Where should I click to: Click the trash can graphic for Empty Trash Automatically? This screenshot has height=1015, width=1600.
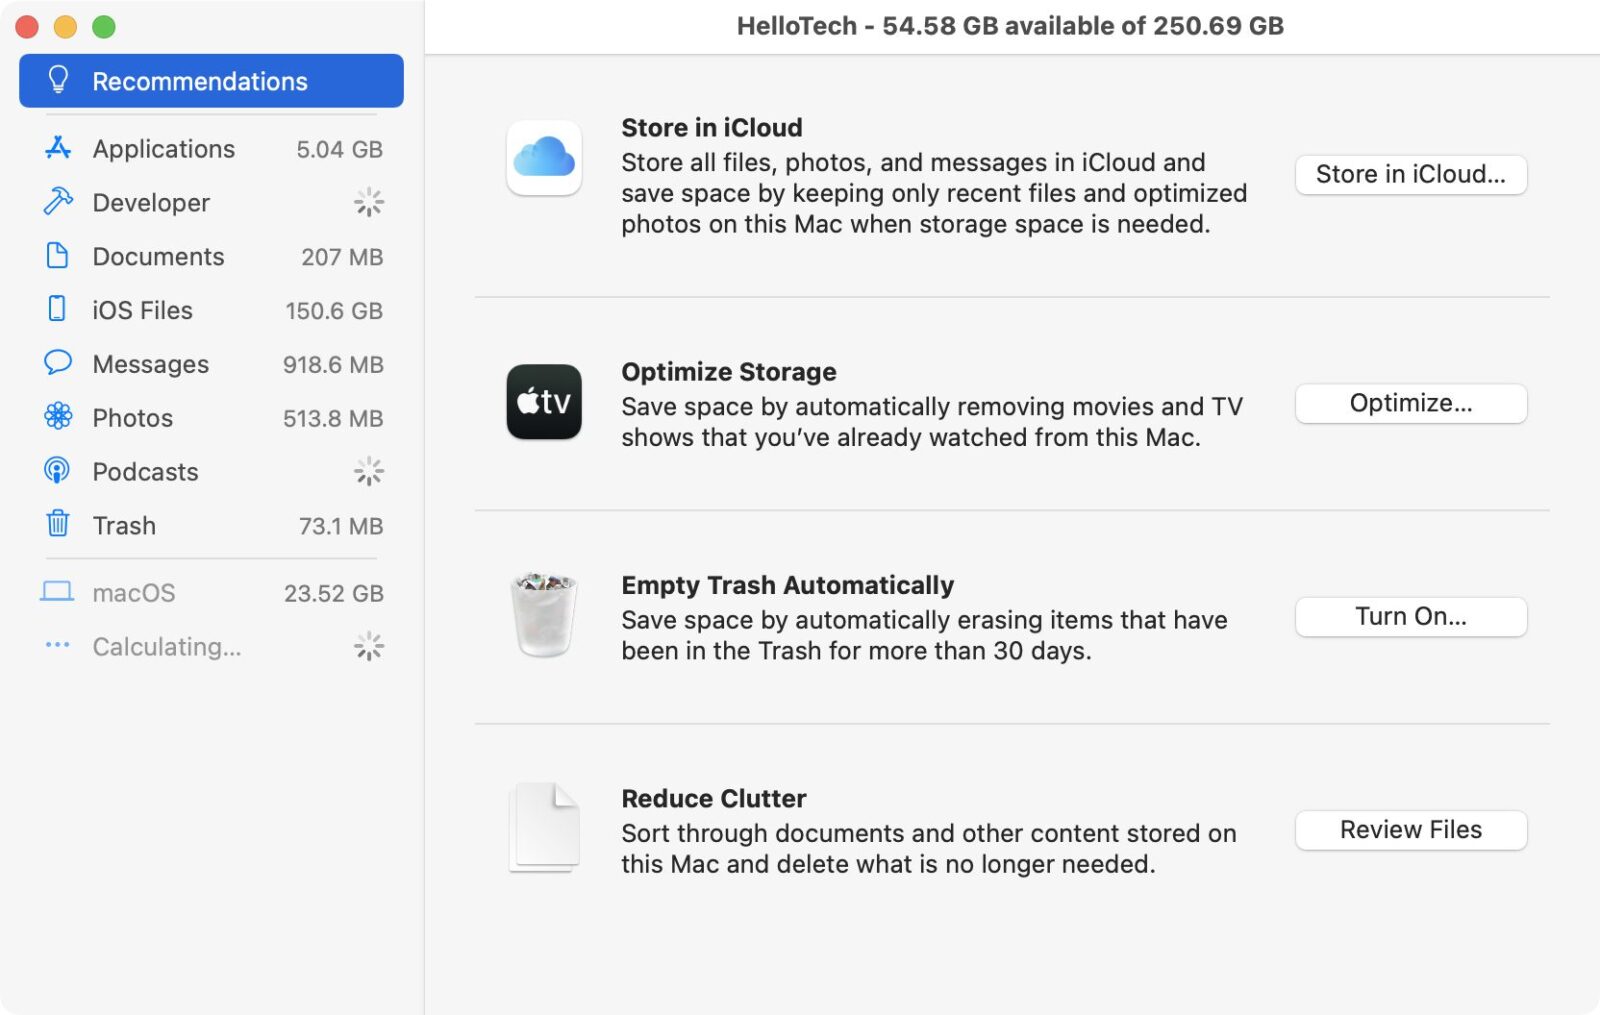click(543, 616)
